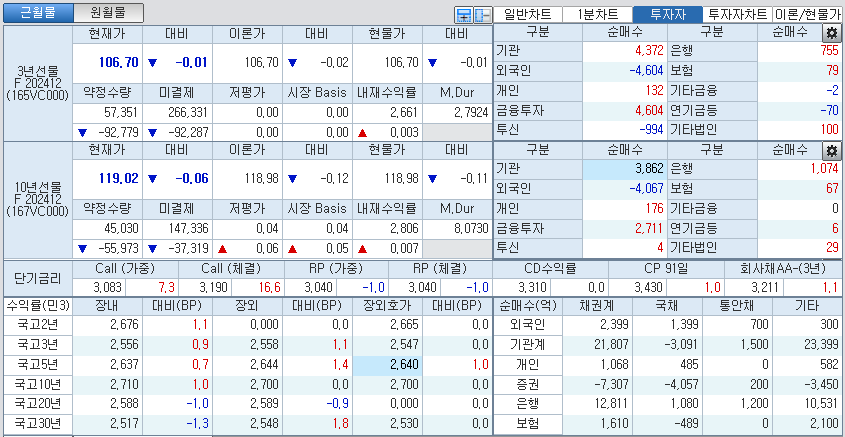845x437 pixels.
Task: Select the 국고10년 row label
Action: (38, 384)
